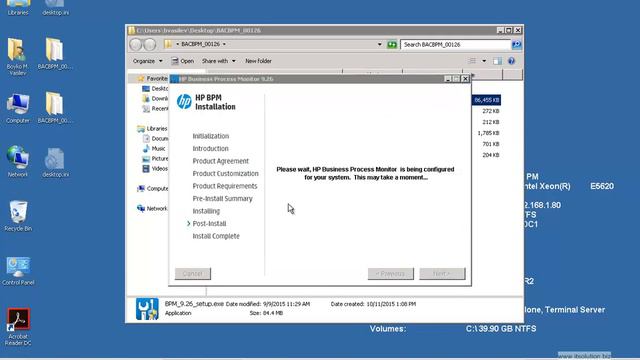Click the Previous button in installer
The height and width of the screenshot is (360, 640).
[x=391, y=273]
